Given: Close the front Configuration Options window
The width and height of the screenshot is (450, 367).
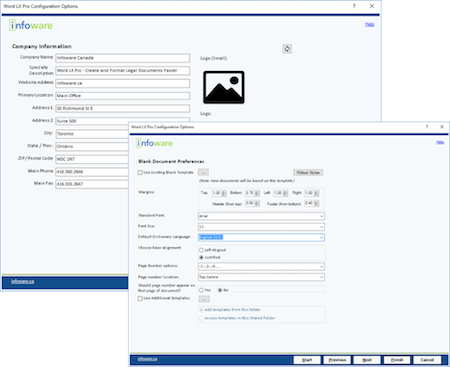Looking at the screenshot, I should point(442,127).
